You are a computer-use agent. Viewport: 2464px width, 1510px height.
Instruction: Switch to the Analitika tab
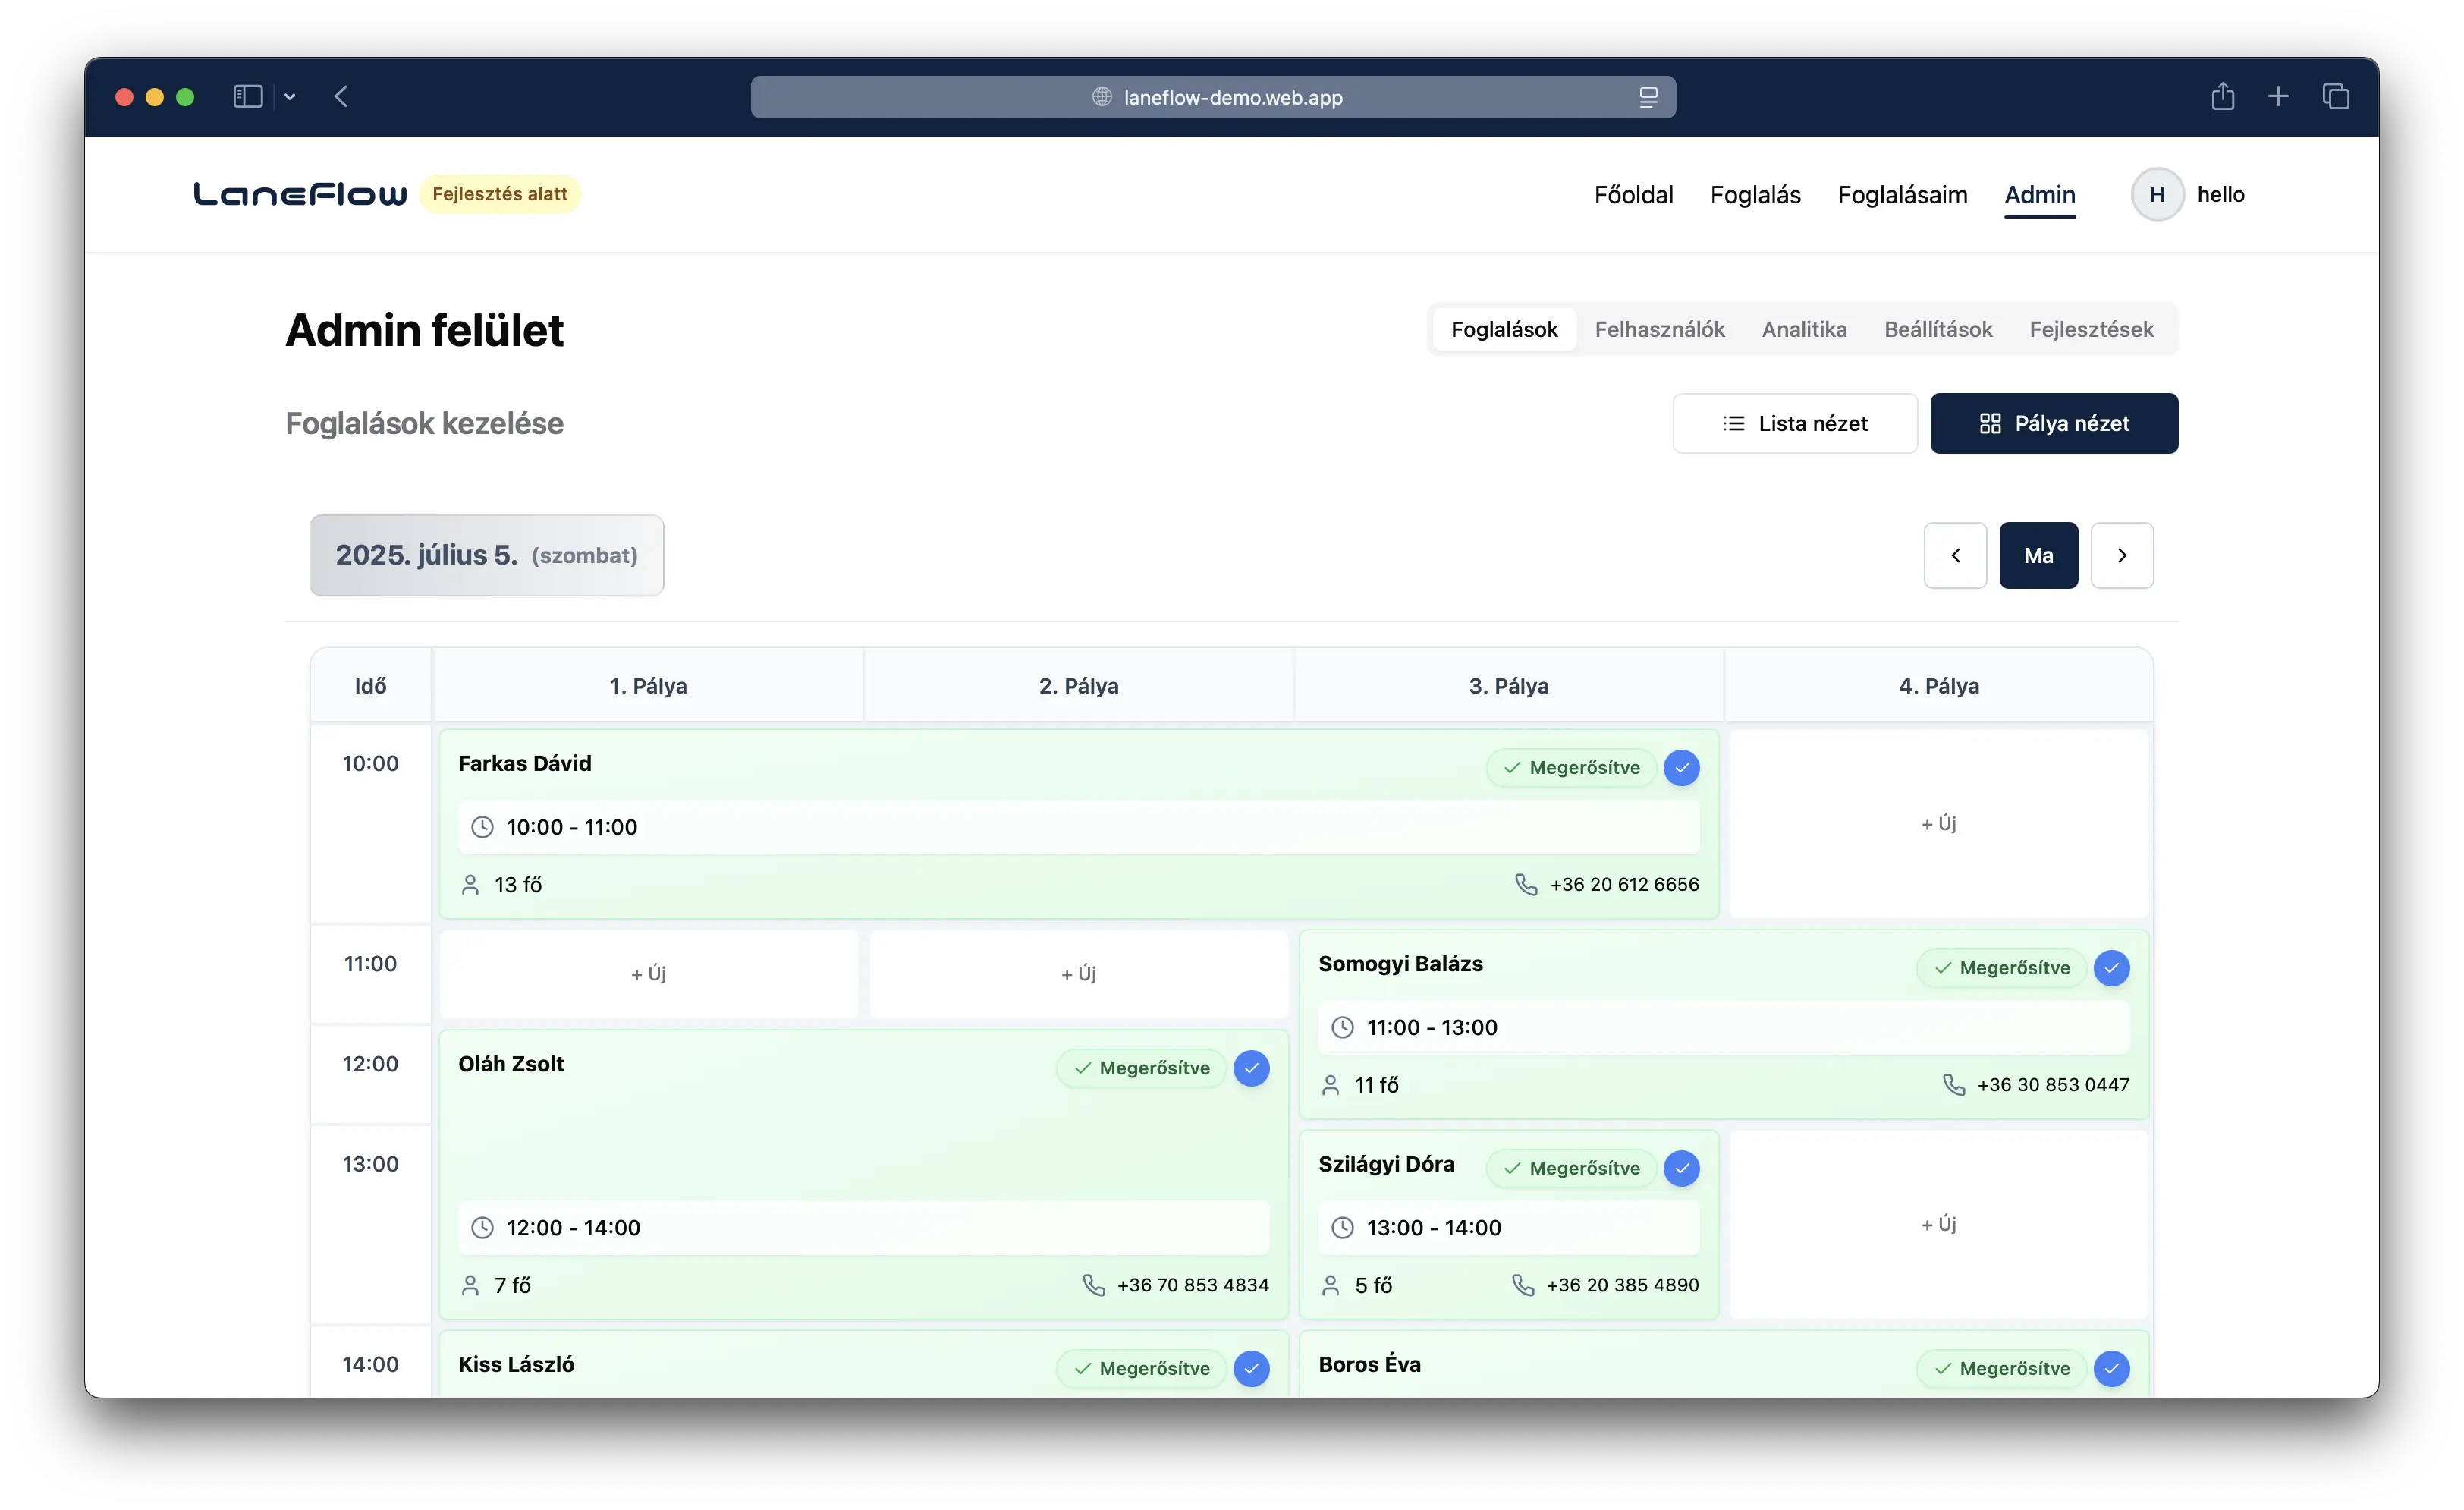pyautogui.click(x=1804, y=329)
